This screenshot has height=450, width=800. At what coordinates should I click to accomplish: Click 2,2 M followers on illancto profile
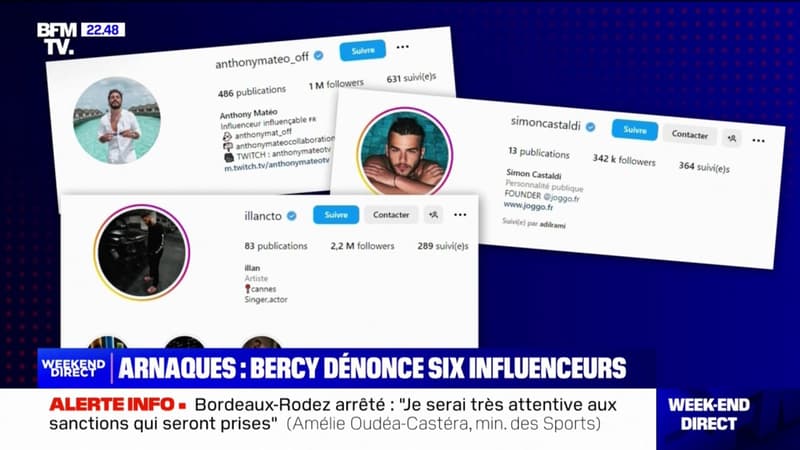point(362,246)
